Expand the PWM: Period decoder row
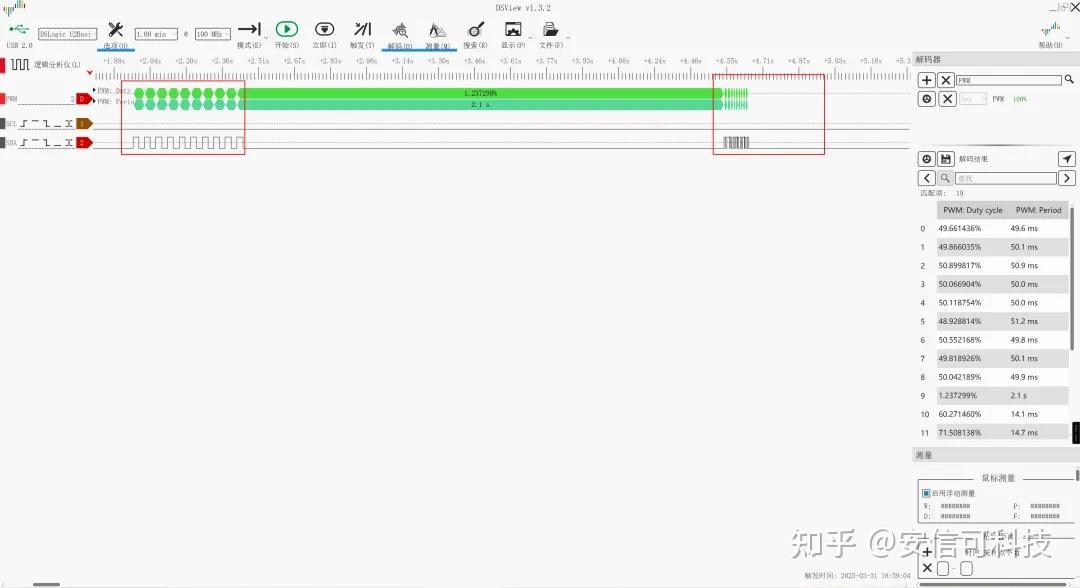 click(x=94, y=101)
